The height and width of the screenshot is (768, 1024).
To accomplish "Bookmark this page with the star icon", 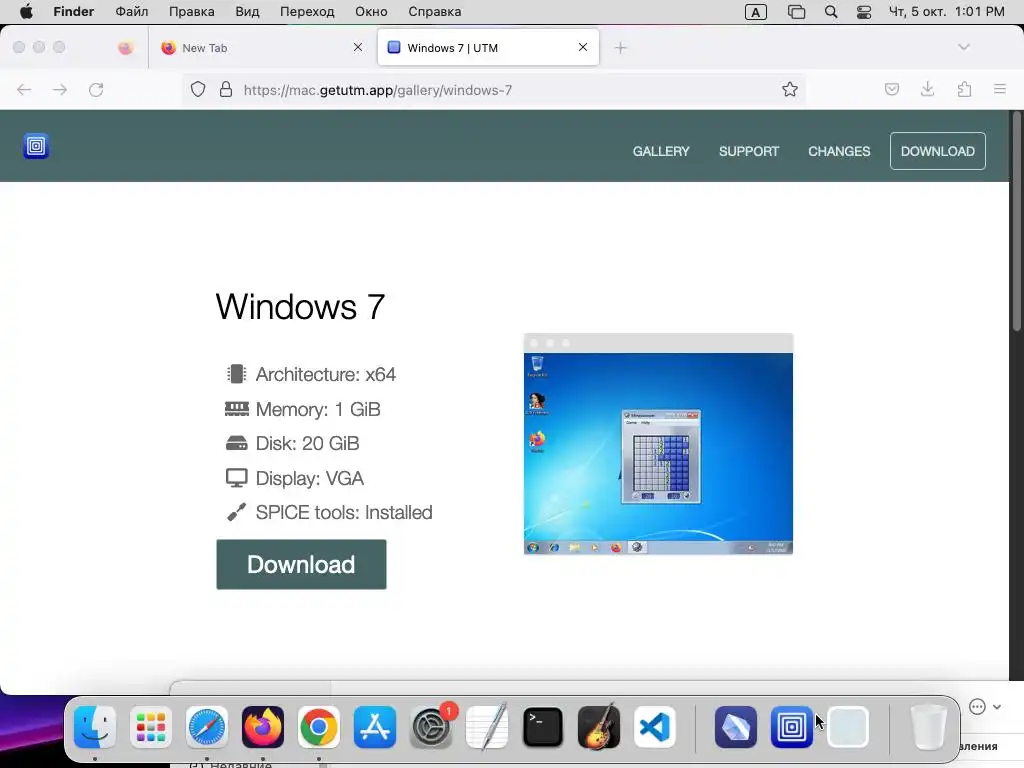I will 790,90.
